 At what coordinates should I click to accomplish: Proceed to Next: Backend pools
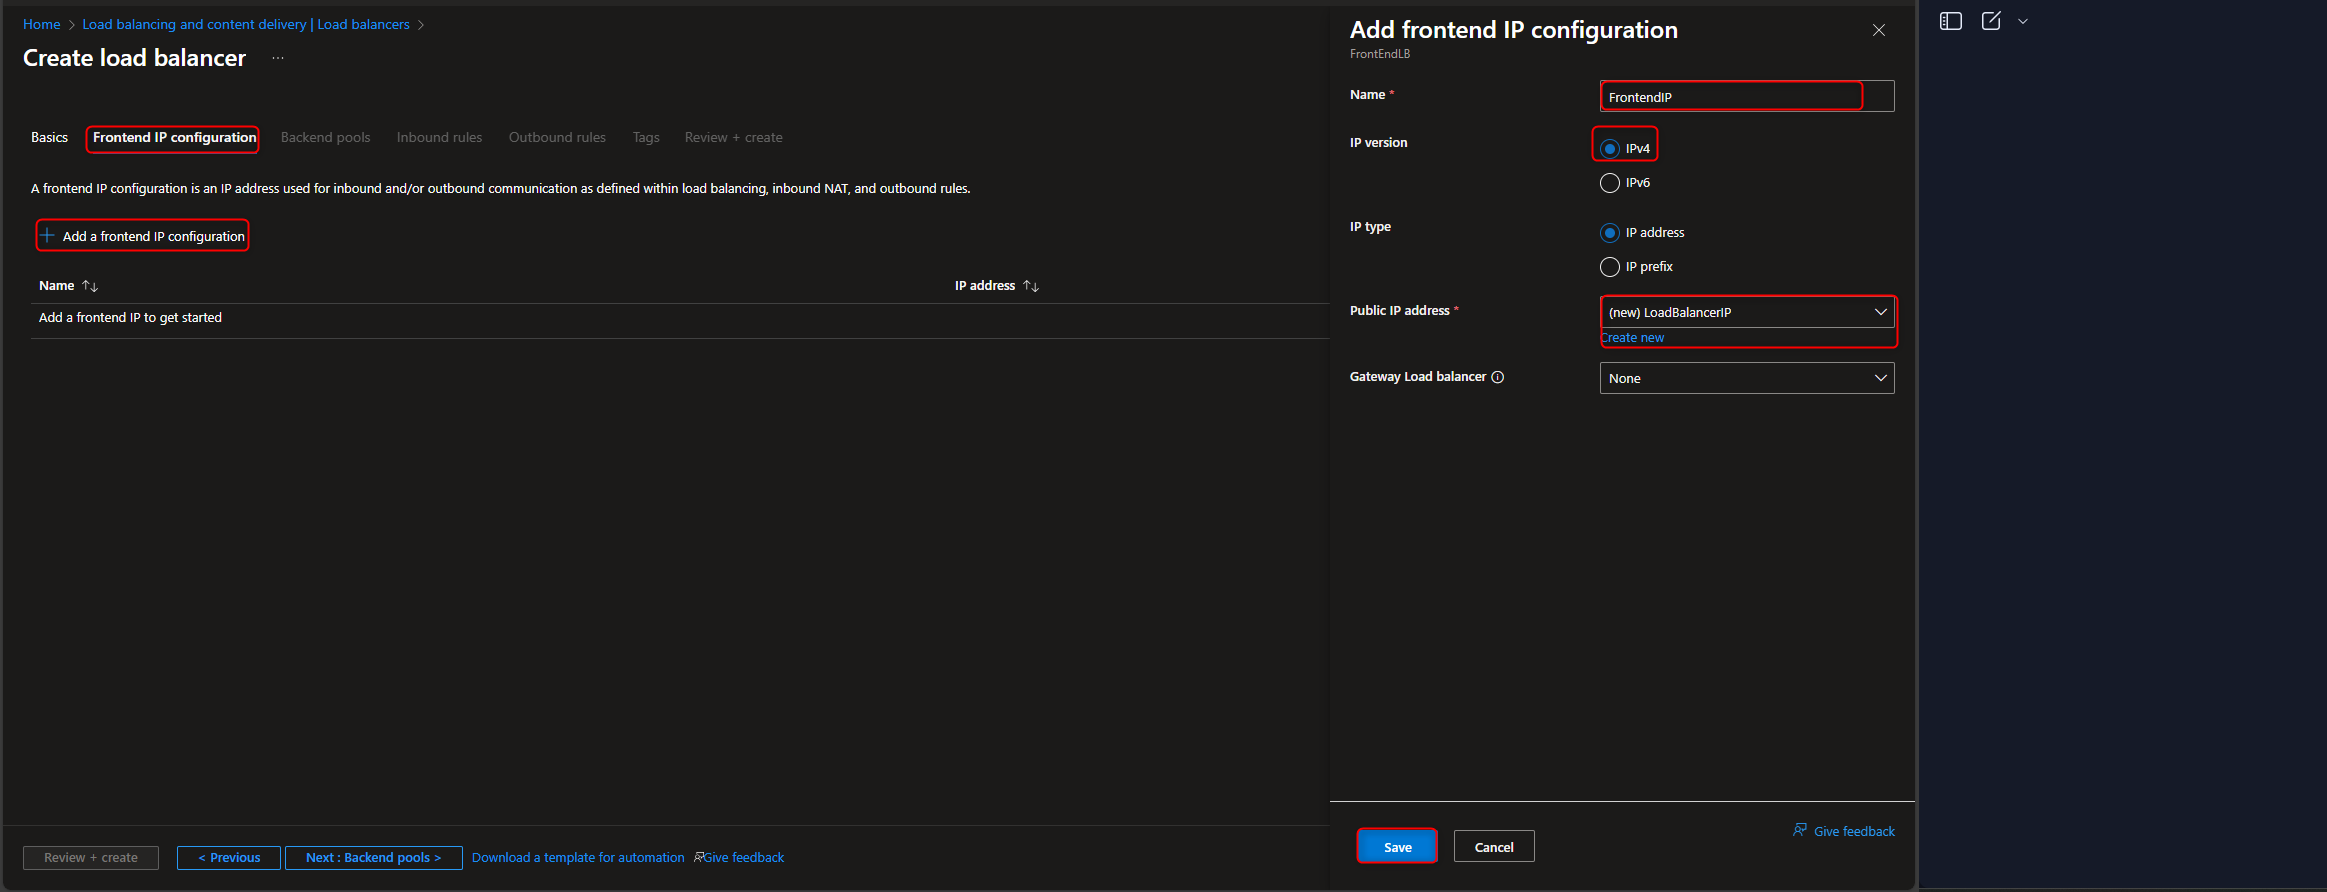tap(374, 858)
